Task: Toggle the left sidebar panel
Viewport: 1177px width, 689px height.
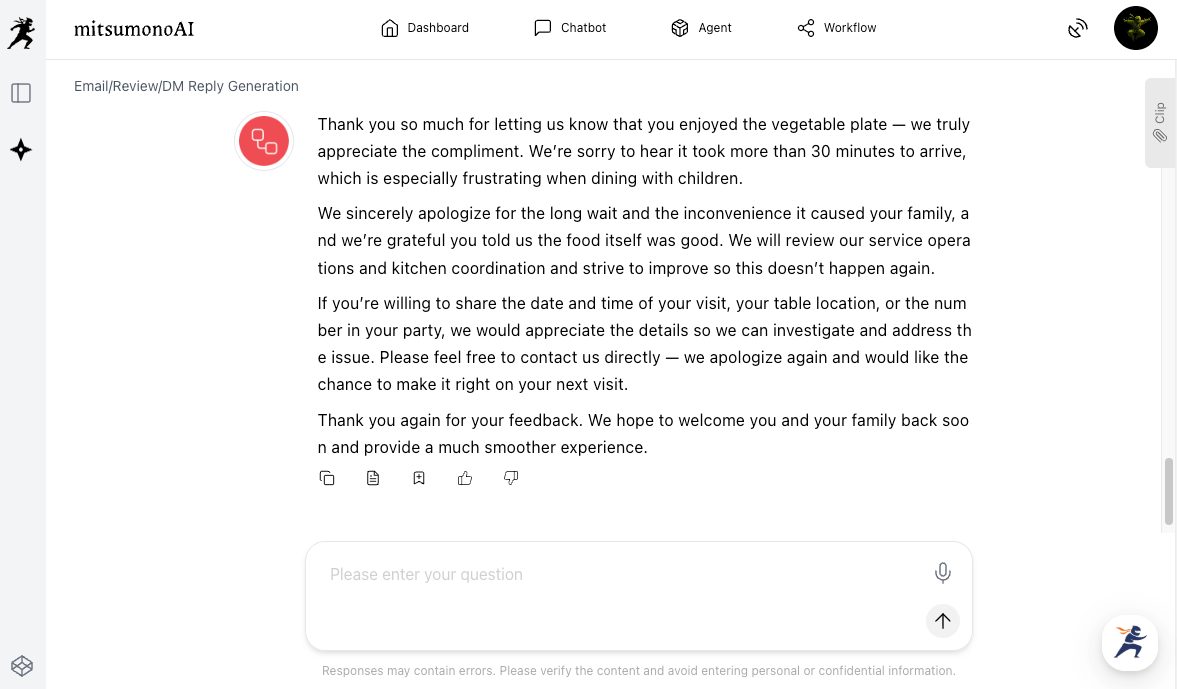Action: (21, 93)
